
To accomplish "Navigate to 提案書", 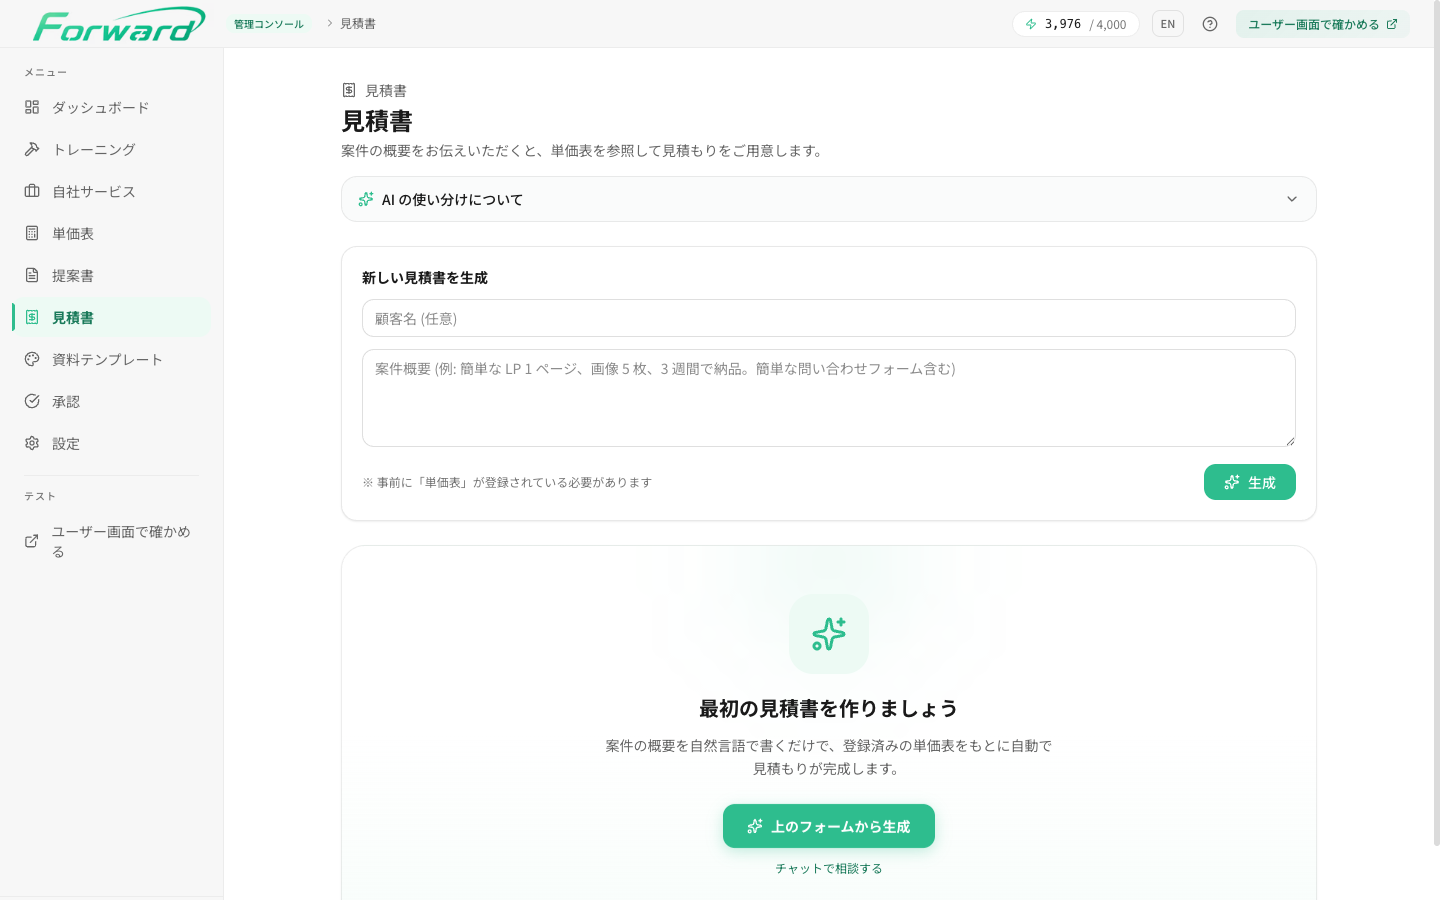I will tap(112, 275).
